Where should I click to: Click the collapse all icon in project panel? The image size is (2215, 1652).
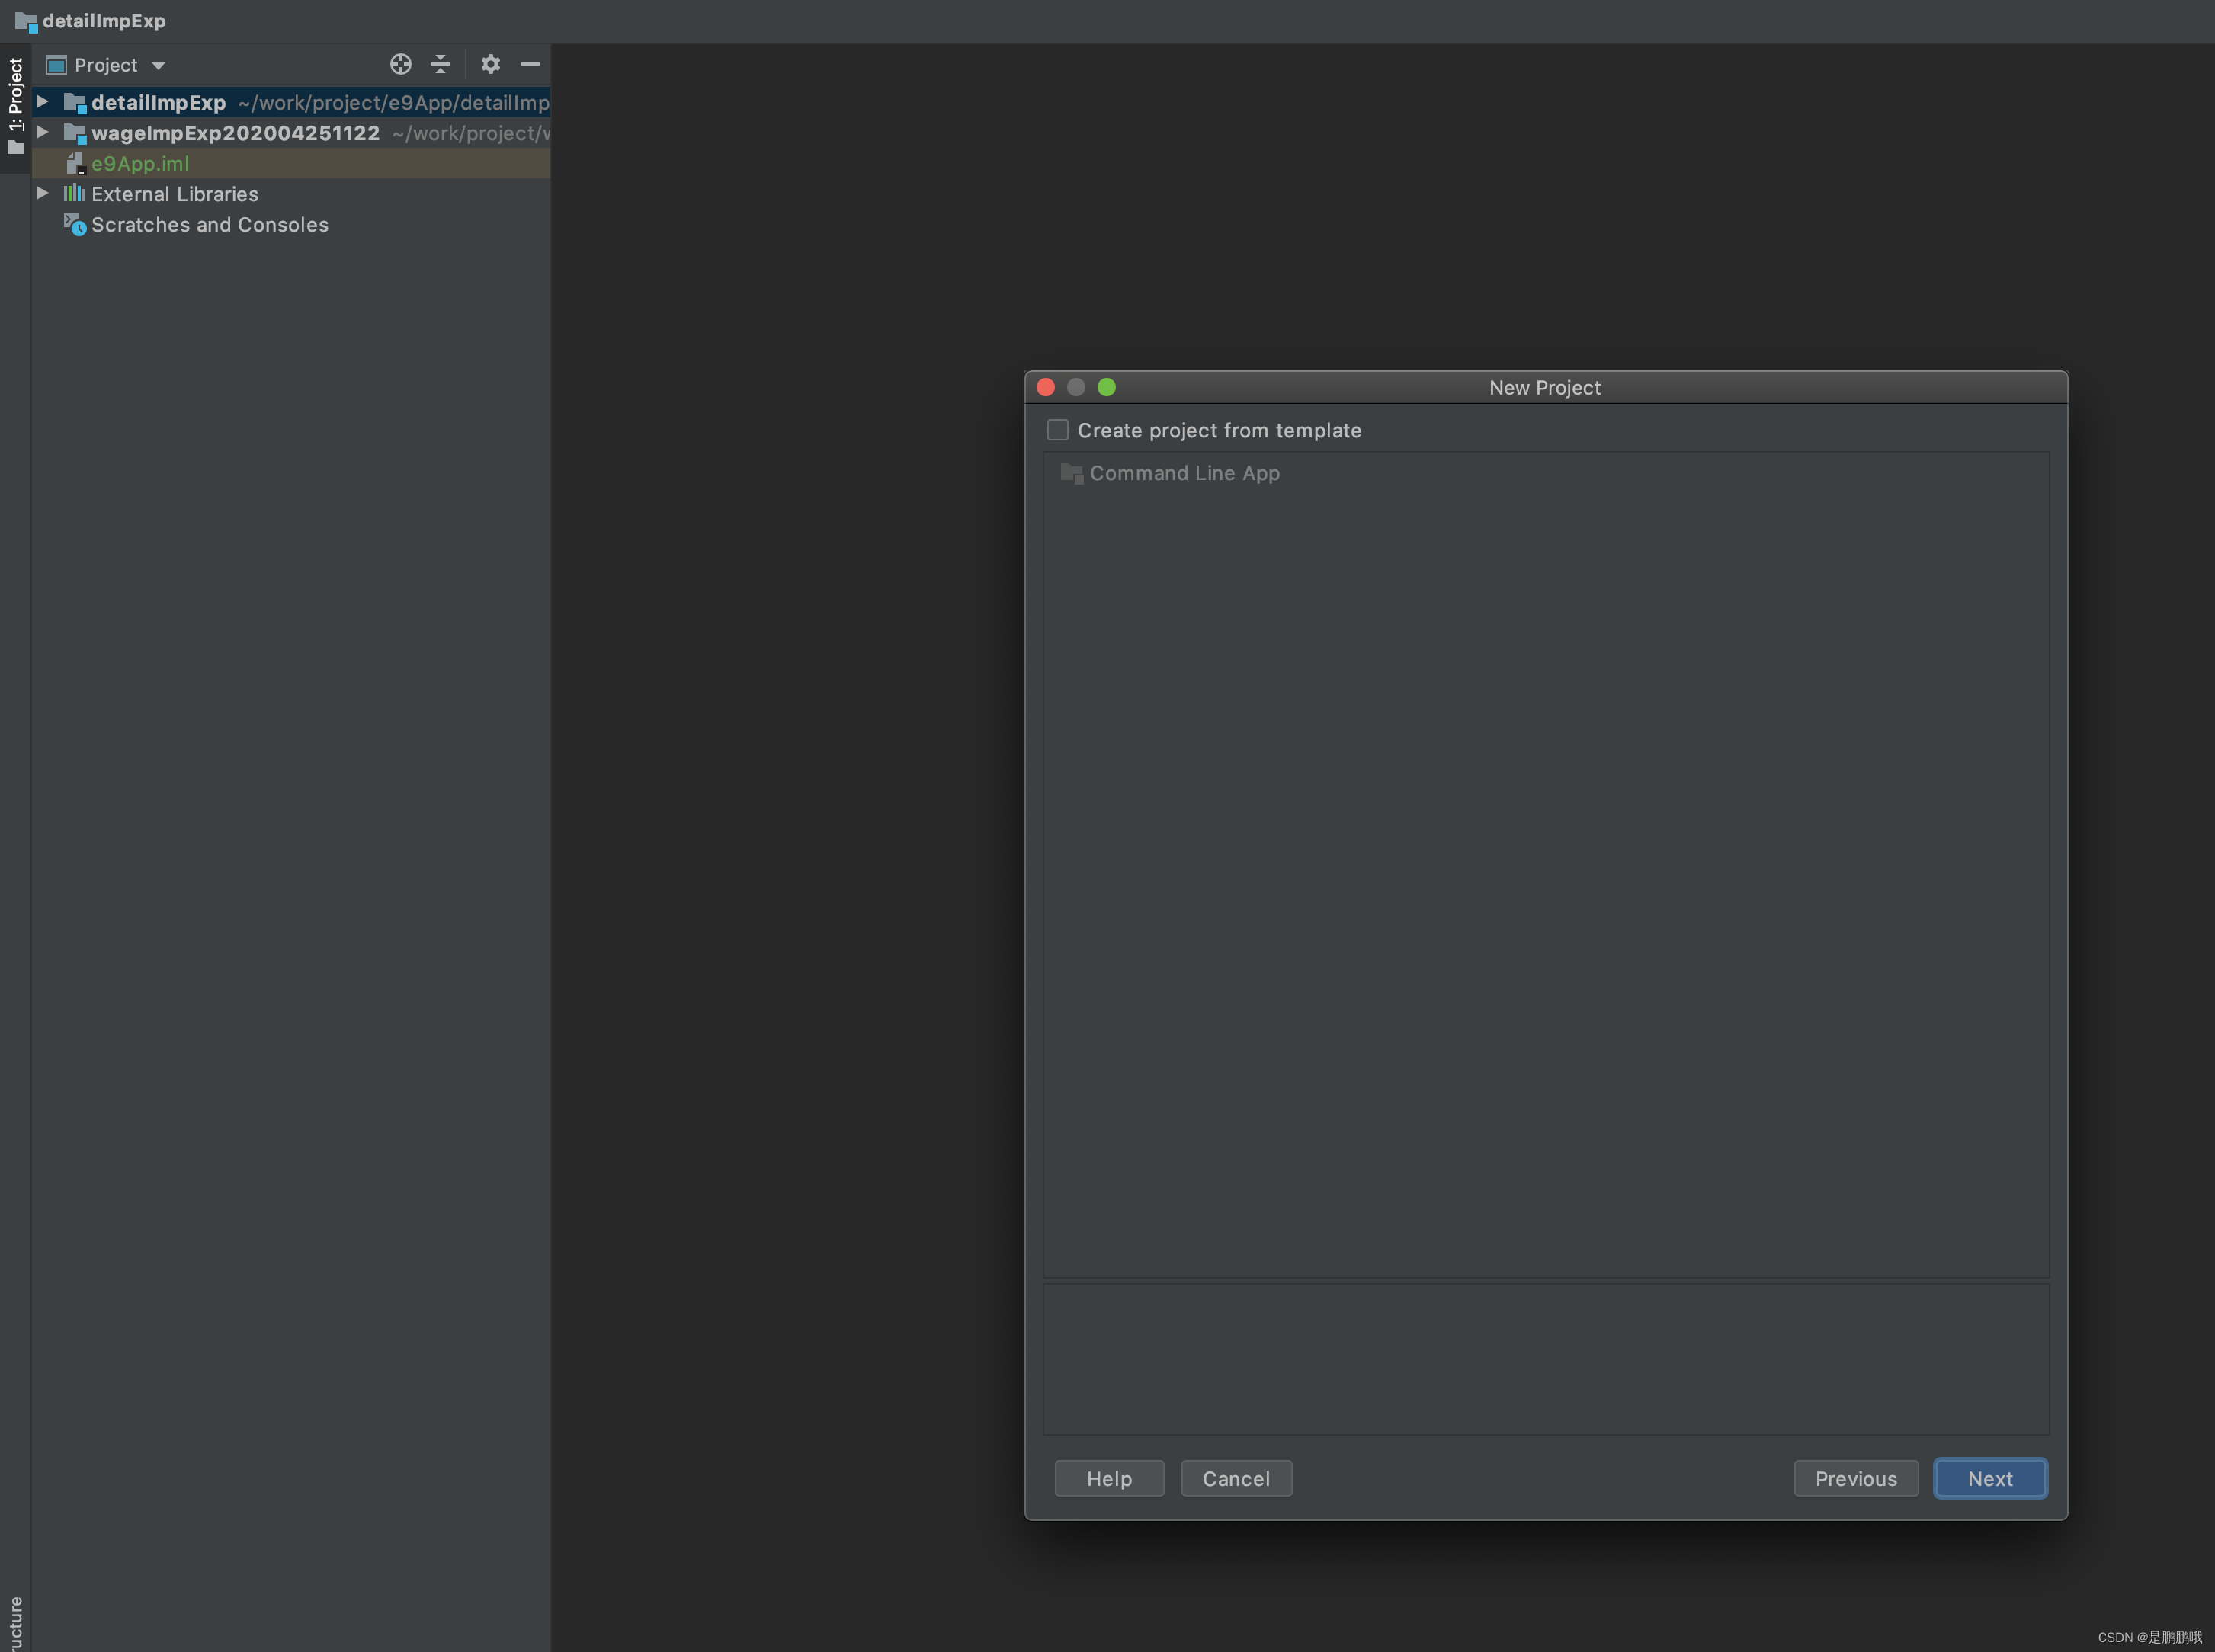coord(439,64)
